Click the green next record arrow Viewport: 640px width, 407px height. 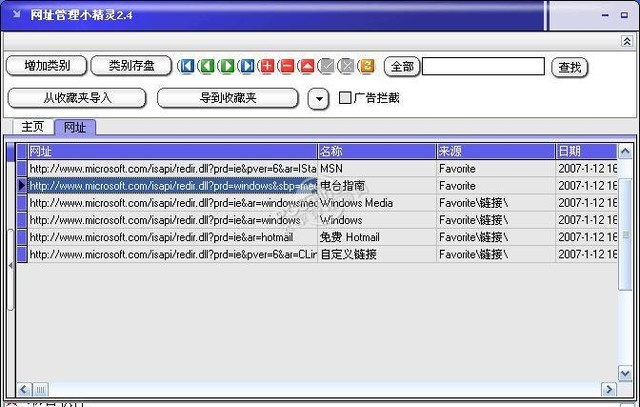[226, 67]
